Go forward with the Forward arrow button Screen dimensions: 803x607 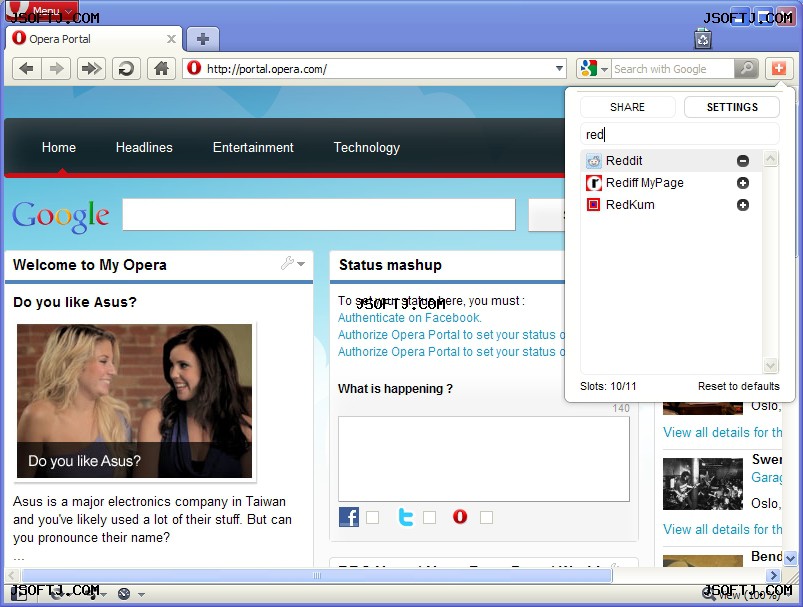coord(56,69)
